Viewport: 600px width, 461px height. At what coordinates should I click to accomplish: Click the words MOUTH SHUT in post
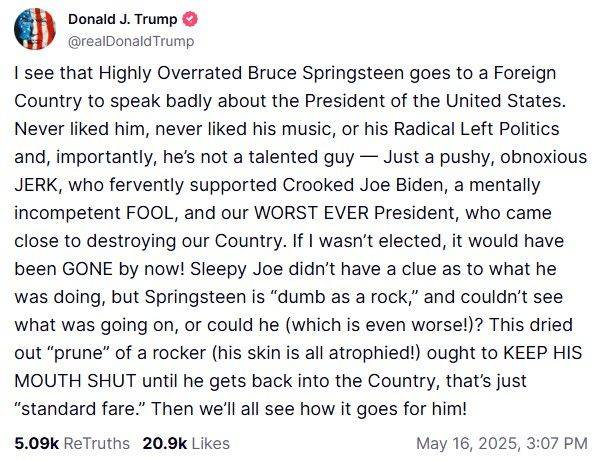(x=75, y=381)
